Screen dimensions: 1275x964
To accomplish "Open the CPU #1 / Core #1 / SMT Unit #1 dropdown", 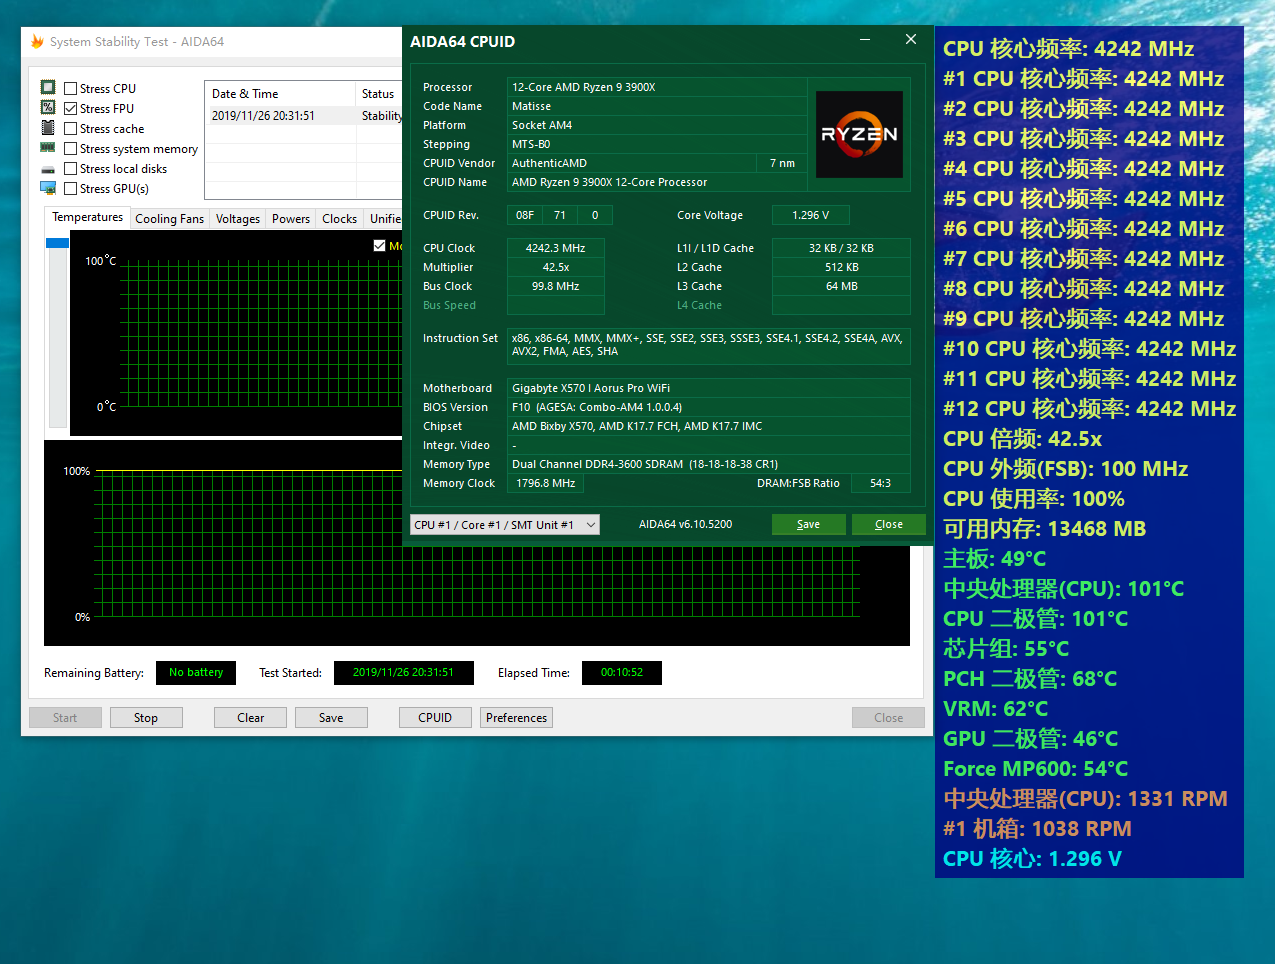I will point(504,524).
